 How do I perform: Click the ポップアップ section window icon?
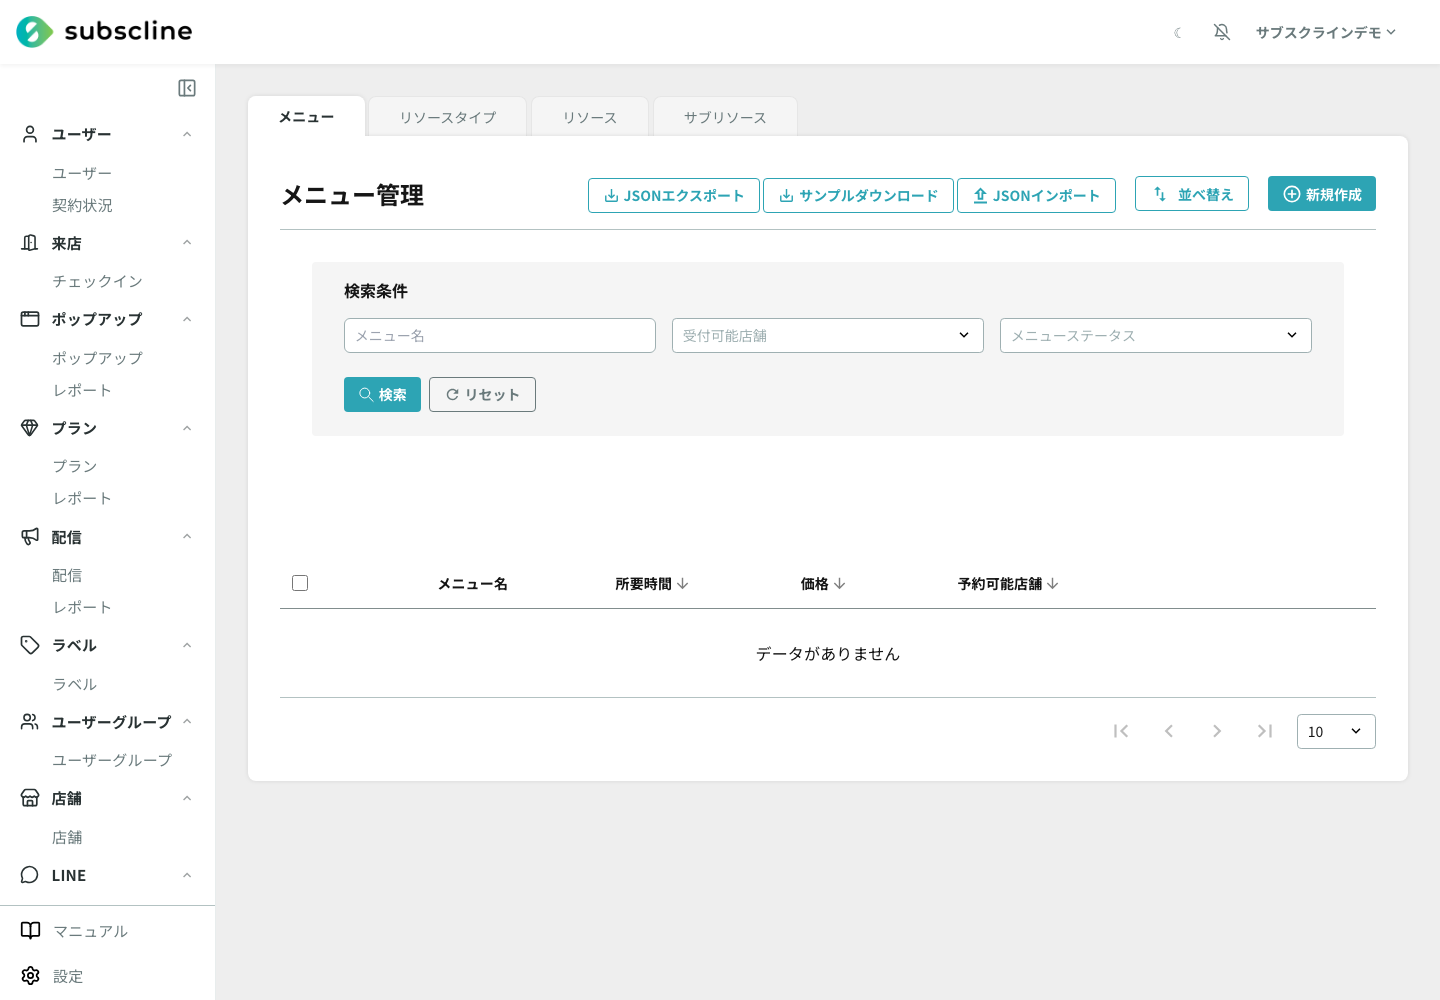click(x=30, y=319)
